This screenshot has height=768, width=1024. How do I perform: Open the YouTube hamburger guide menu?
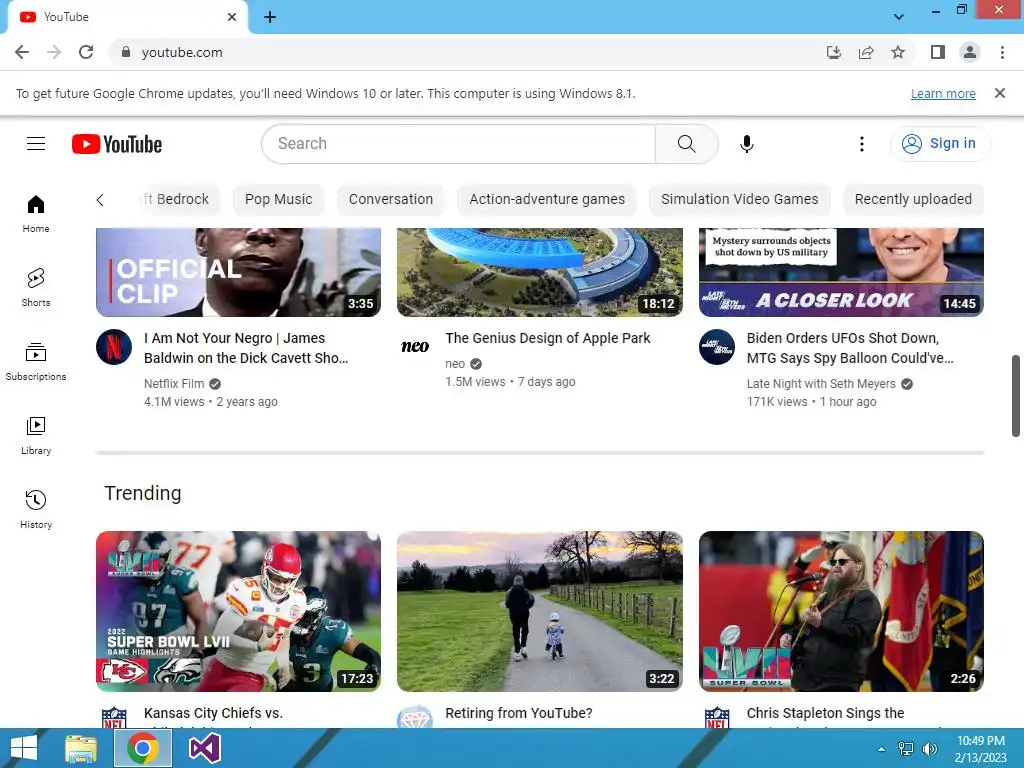(36, 144)
